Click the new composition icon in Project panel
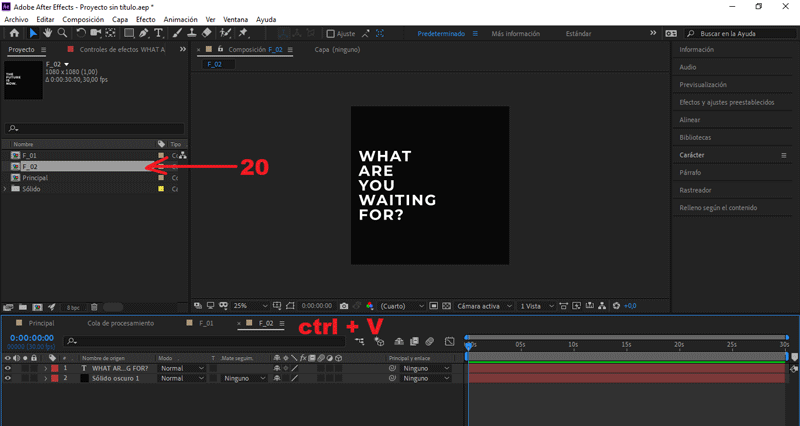Screen dimensions: 800x426 [x=37, y=307]
